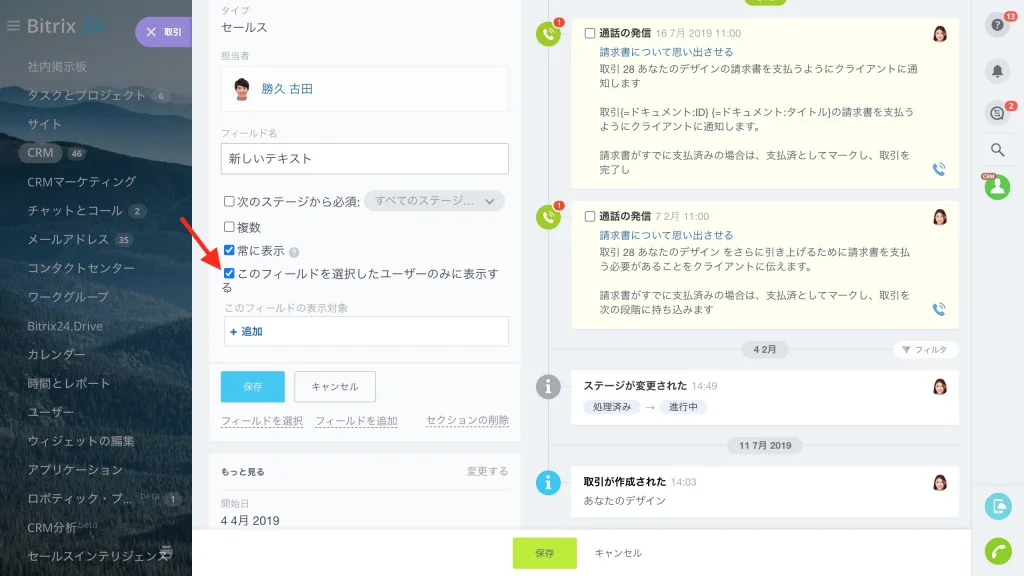Click + 追加 to add field viewers
Screen dimensions: 1024x576
point(246,332)
